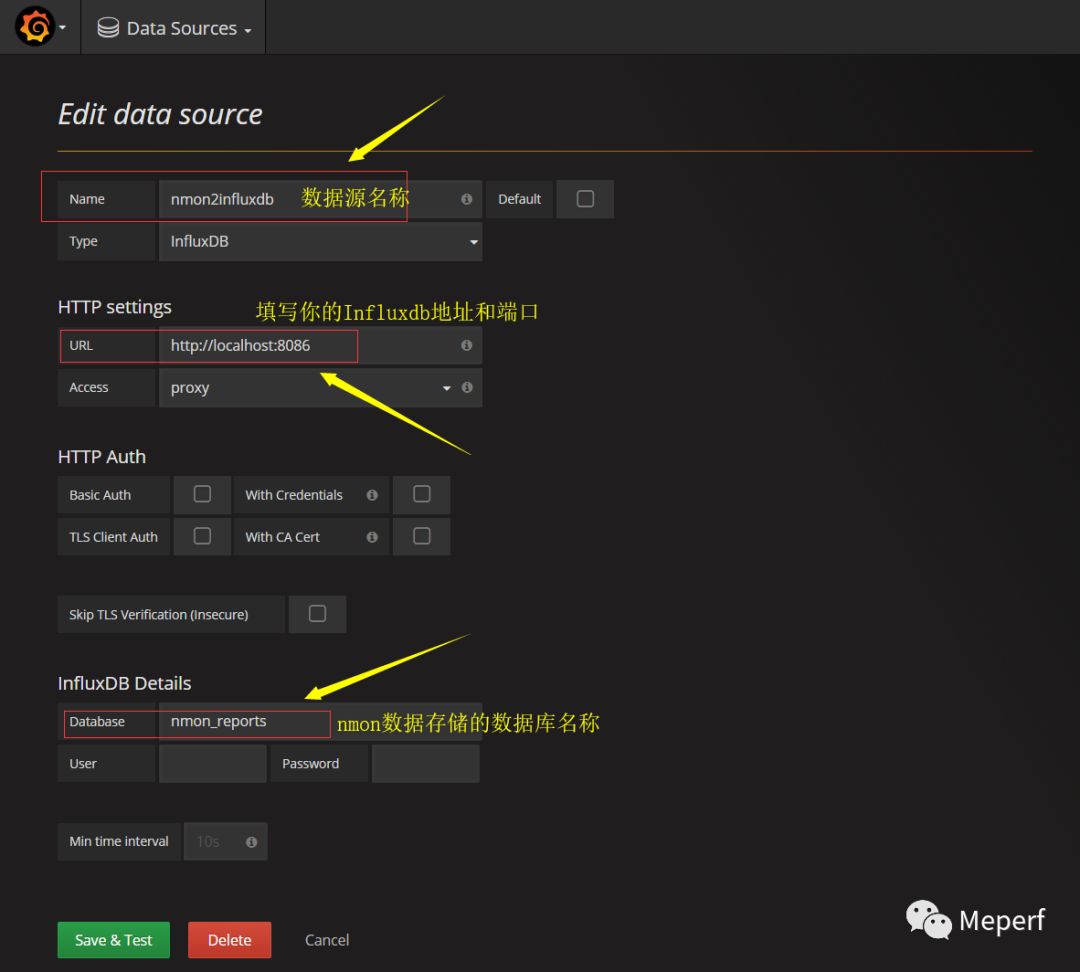Click the Password input field

pyautogui.click(x=426, y=763)
